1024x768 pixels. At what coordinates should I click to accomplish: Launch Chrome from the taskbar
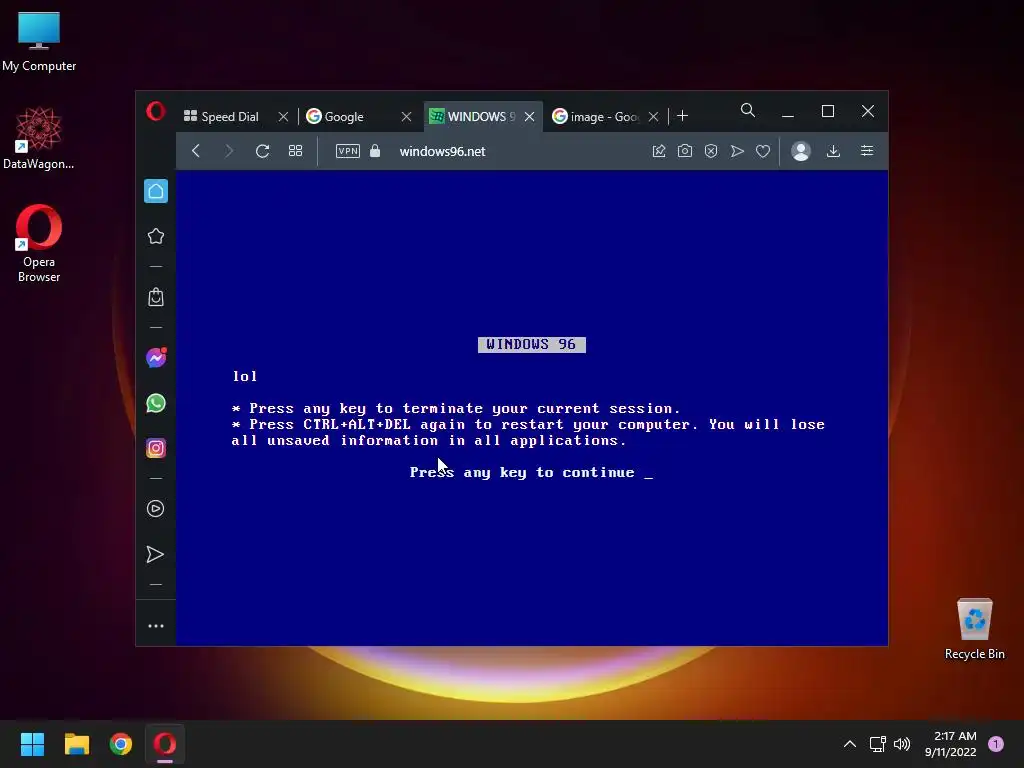[121, 744]
